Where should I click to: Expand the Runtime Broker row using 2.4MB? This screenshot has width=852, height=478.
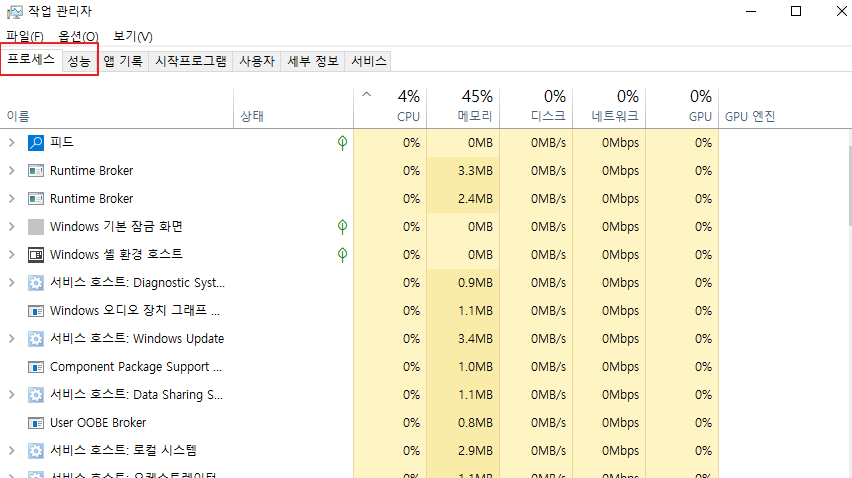pyautogui.click(x=11, y=199)
